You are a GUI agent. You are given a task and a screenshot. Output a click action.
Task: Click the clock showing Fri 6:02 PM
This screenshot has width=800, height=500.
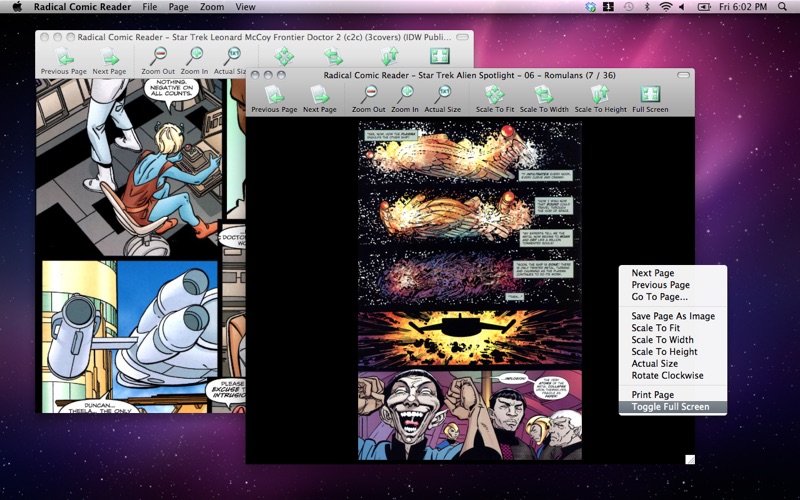point(743,7)
